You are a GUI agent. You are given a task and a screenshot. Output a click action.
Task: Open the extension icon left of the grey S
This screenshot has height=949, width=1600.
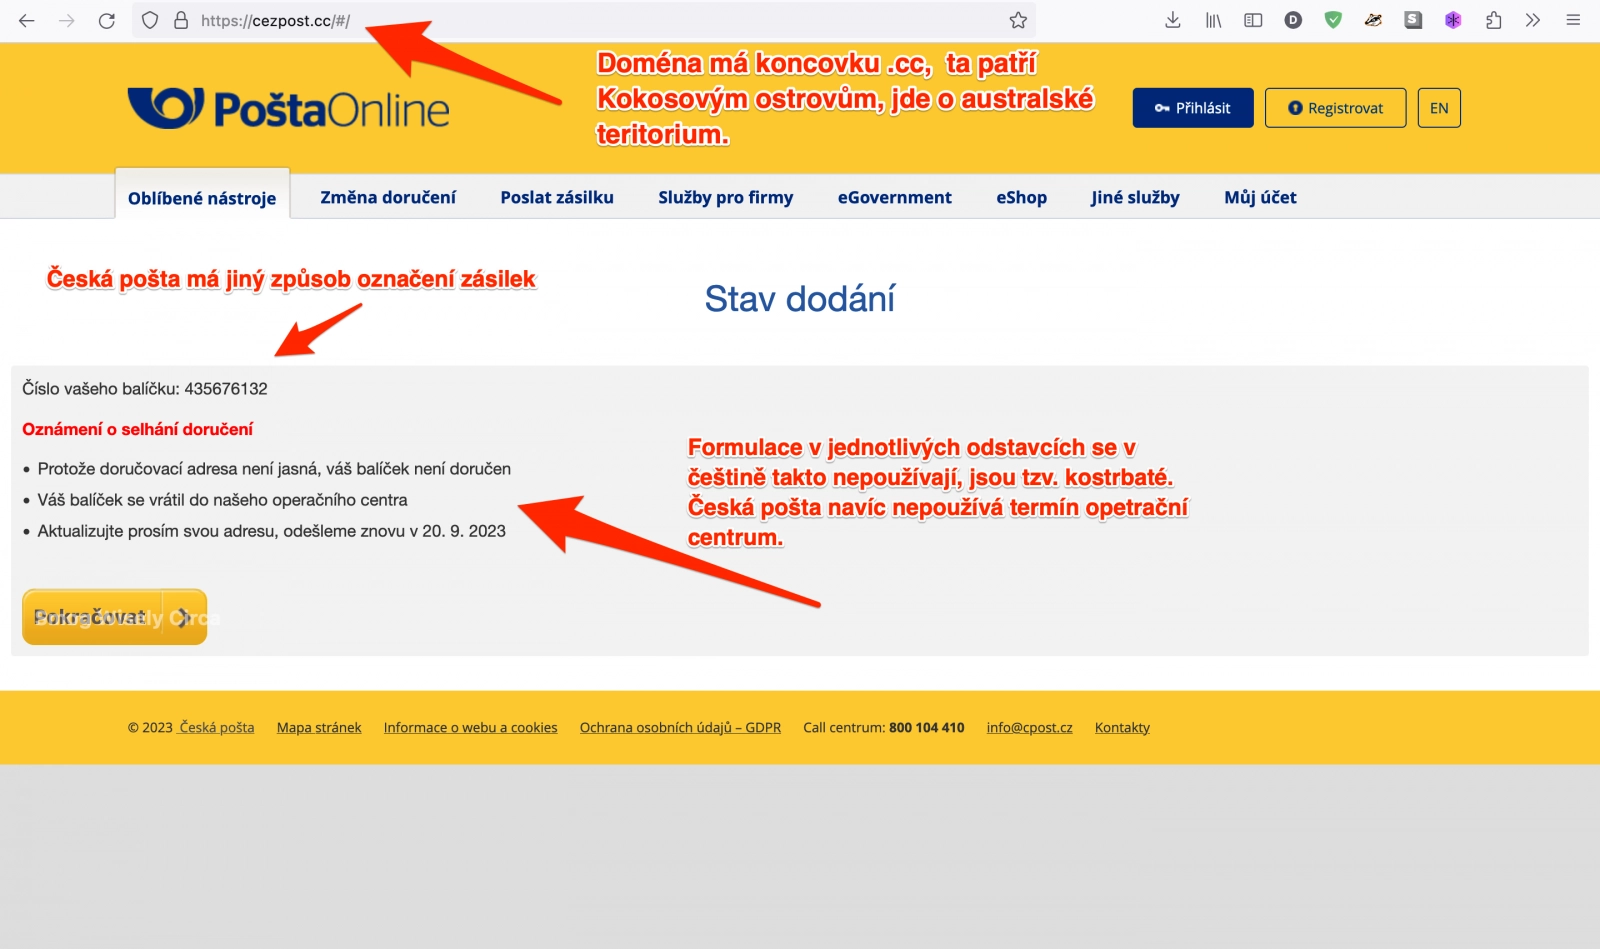1373,20
